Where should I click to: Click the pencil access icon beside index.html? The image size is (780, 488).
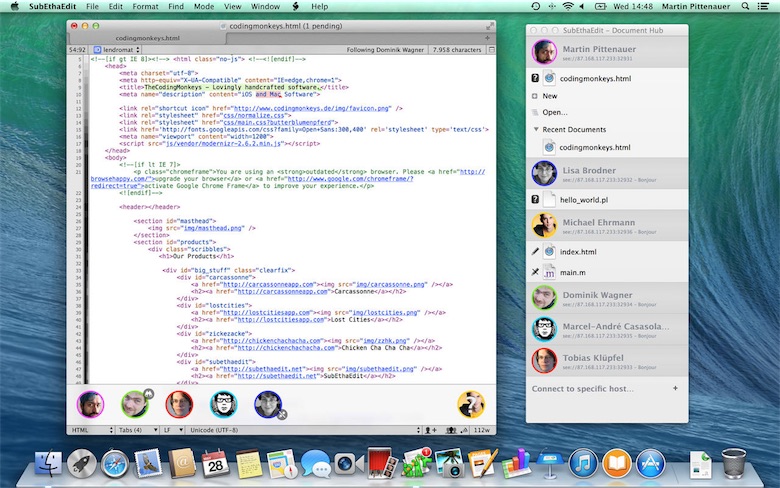point(535,252)
